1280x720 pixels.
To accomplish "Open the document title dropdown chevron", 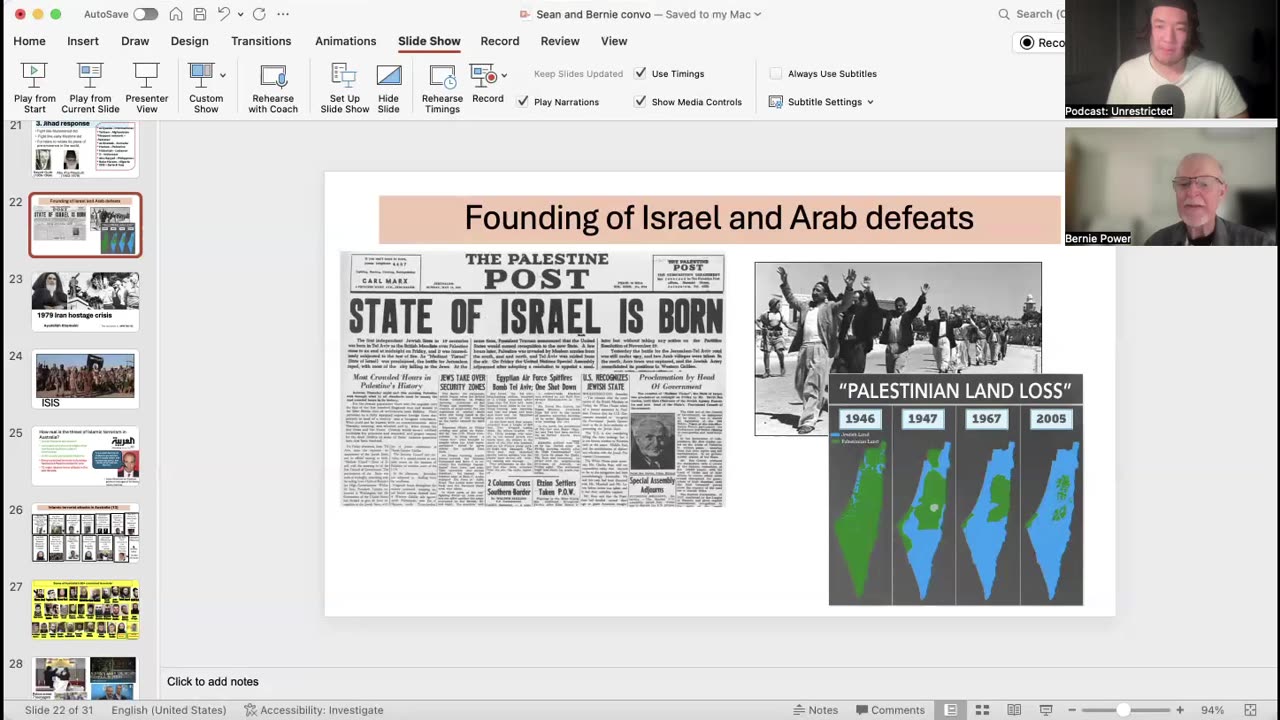I will (757, 14).
